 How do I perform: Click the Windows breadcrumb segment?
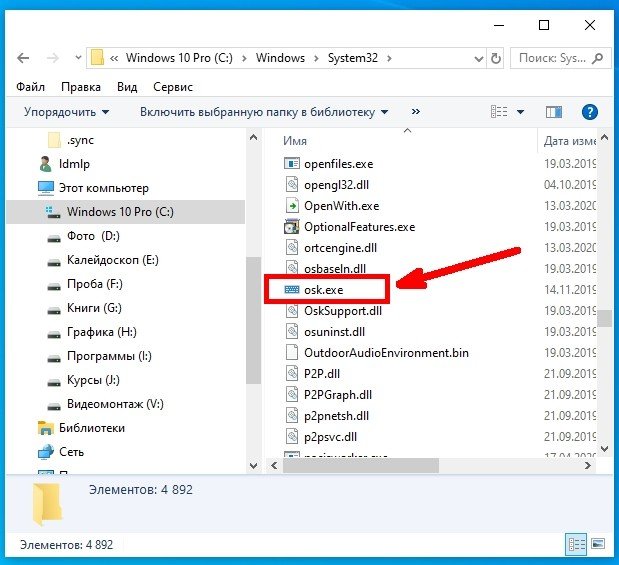pyautogui.click(x=280, y=58)
